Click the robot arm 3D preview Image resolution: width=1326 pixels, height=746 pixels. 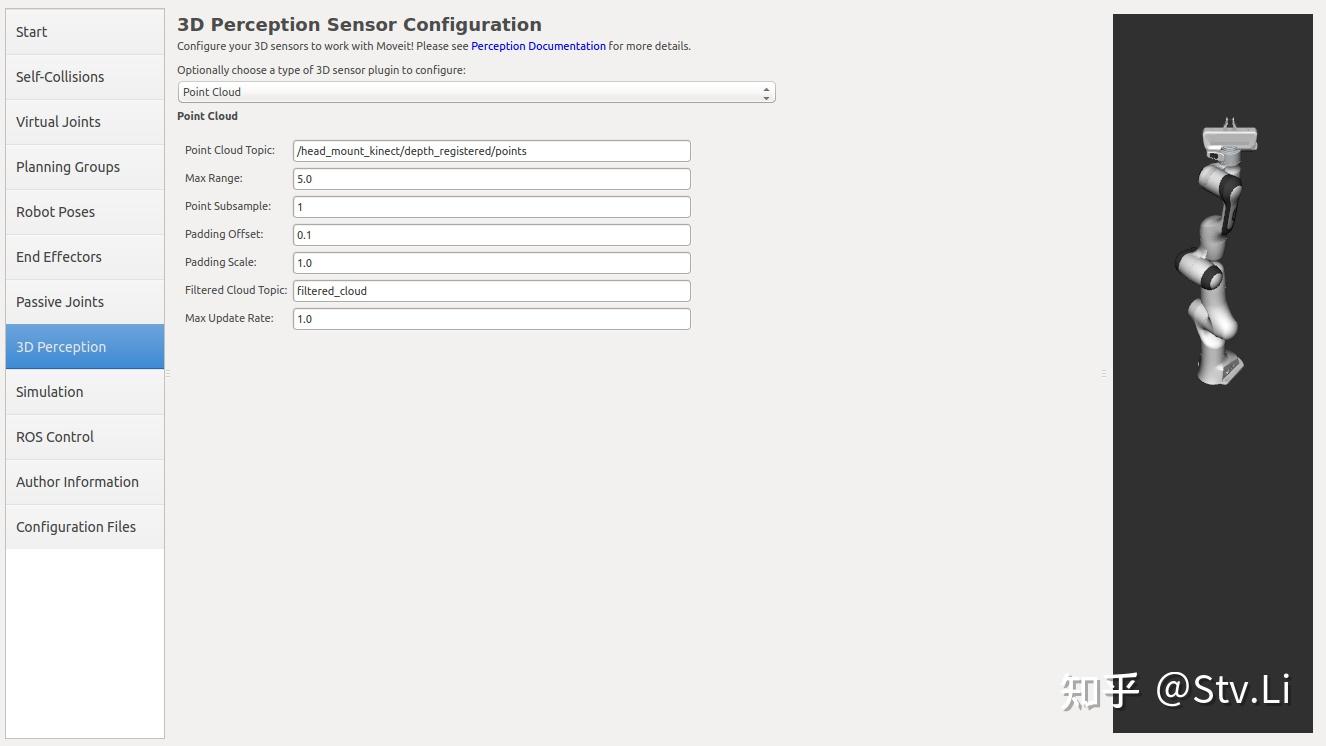1213,260
